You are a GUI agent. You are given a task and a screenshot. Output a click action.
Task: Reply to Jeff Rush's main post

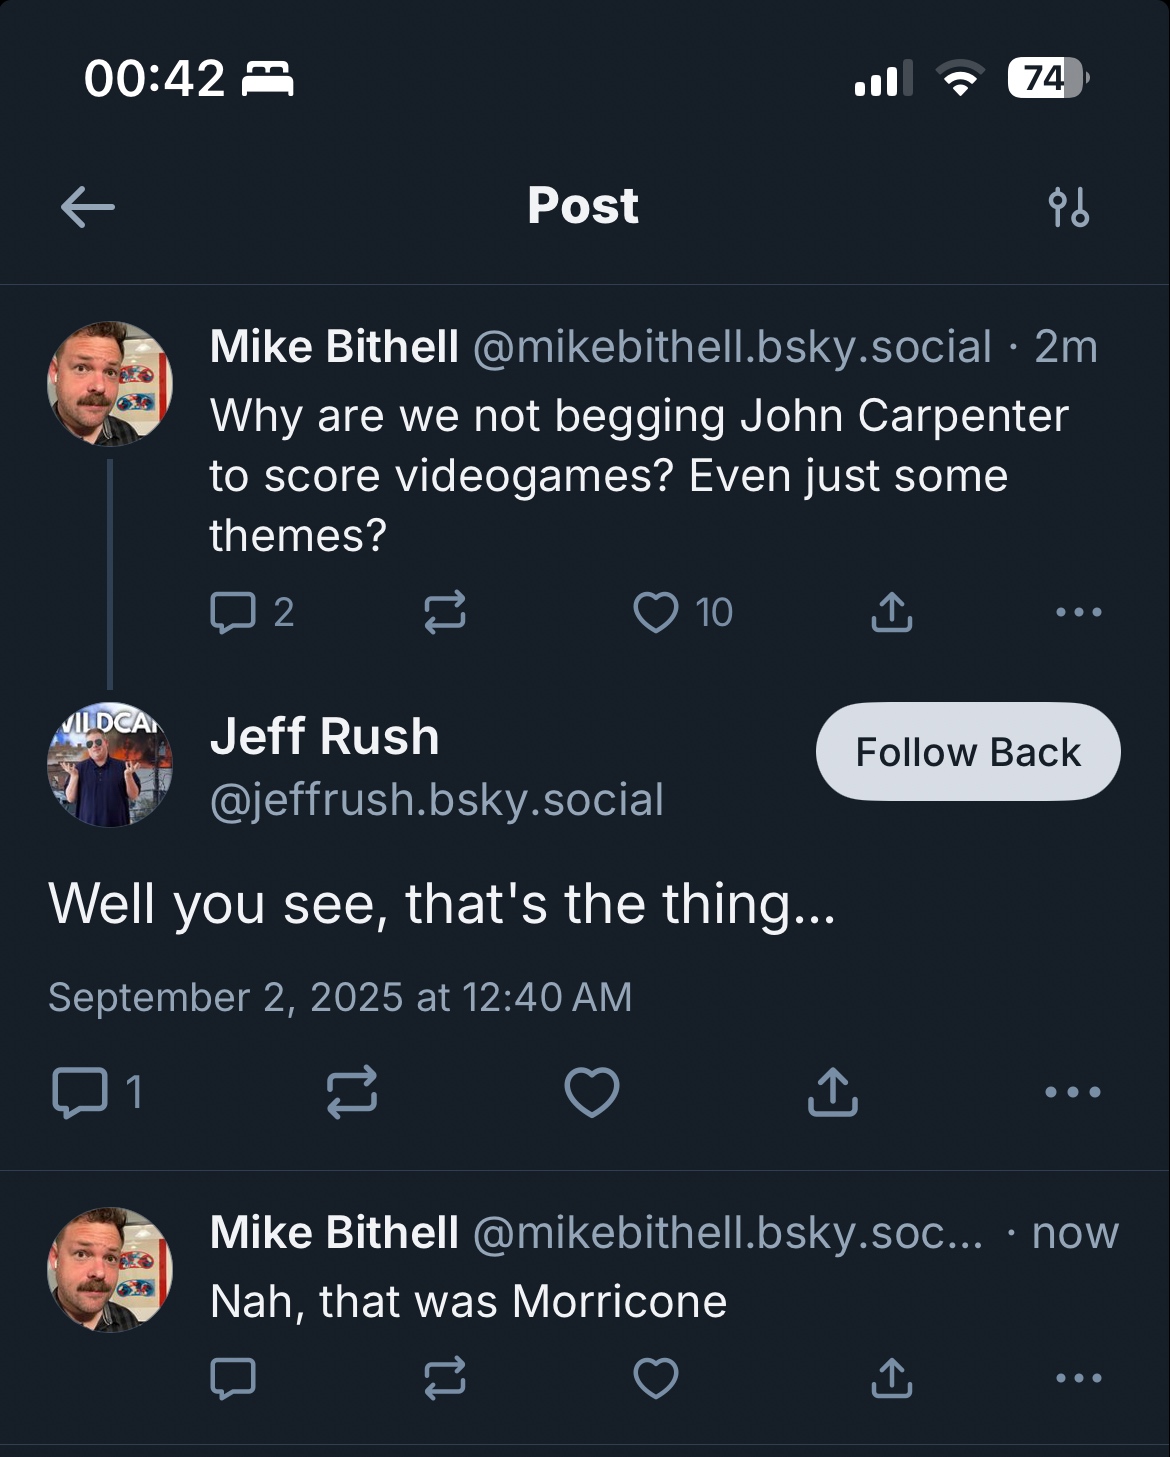(79, 1092)
